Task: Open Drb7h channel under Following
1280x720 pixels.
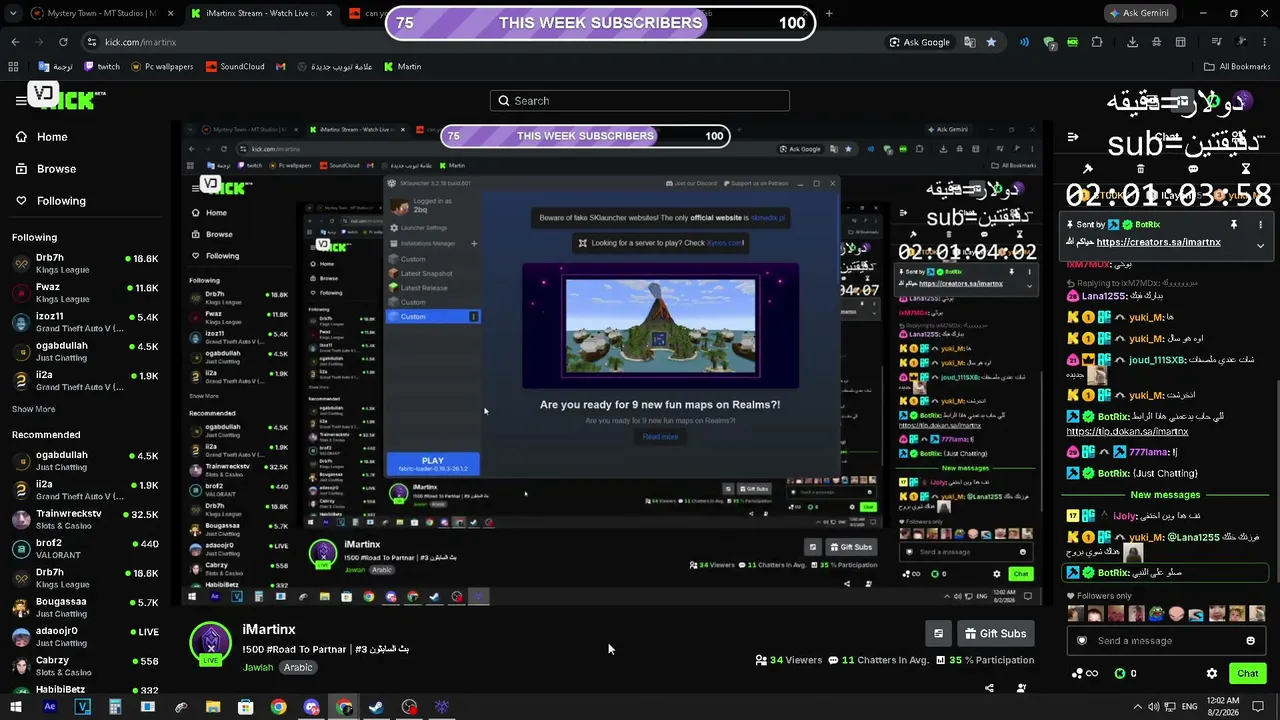Action: (x=85, y=264)
